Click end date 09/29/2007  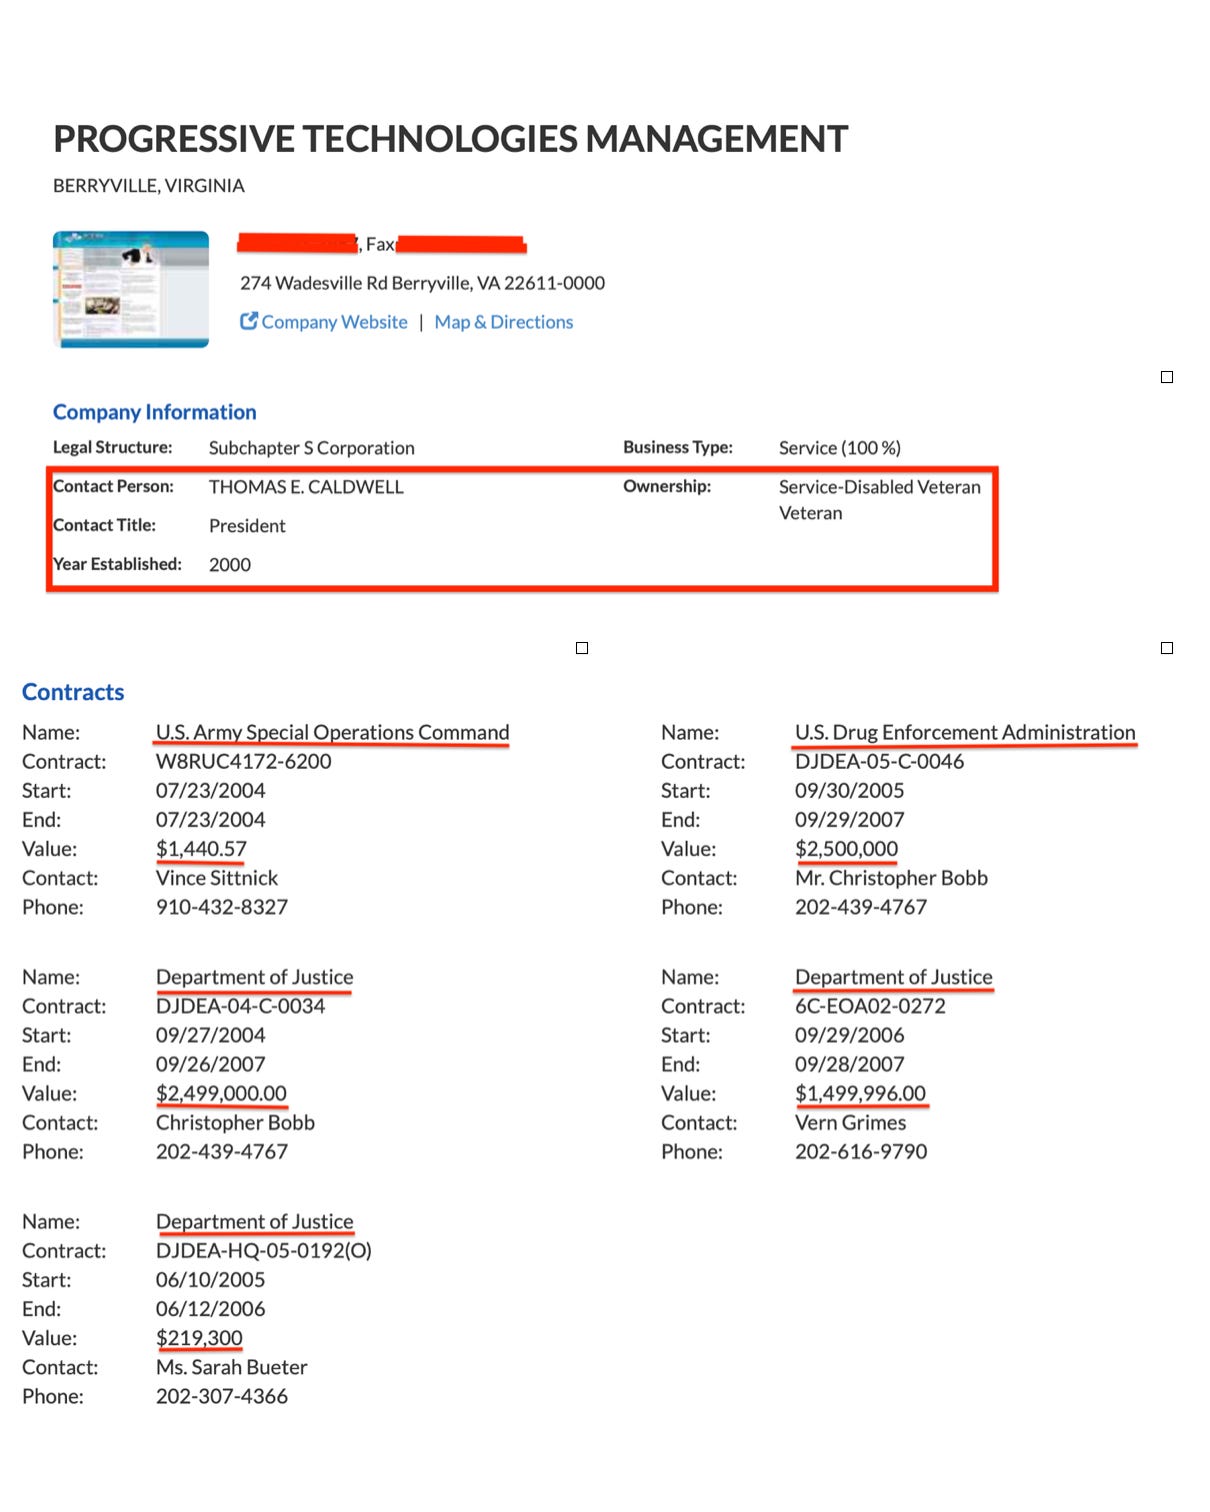coord(849,820)
